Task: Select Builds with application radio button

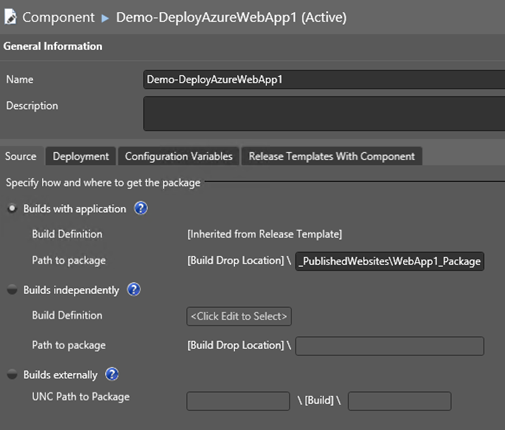Action: click(x=12, y=209)
